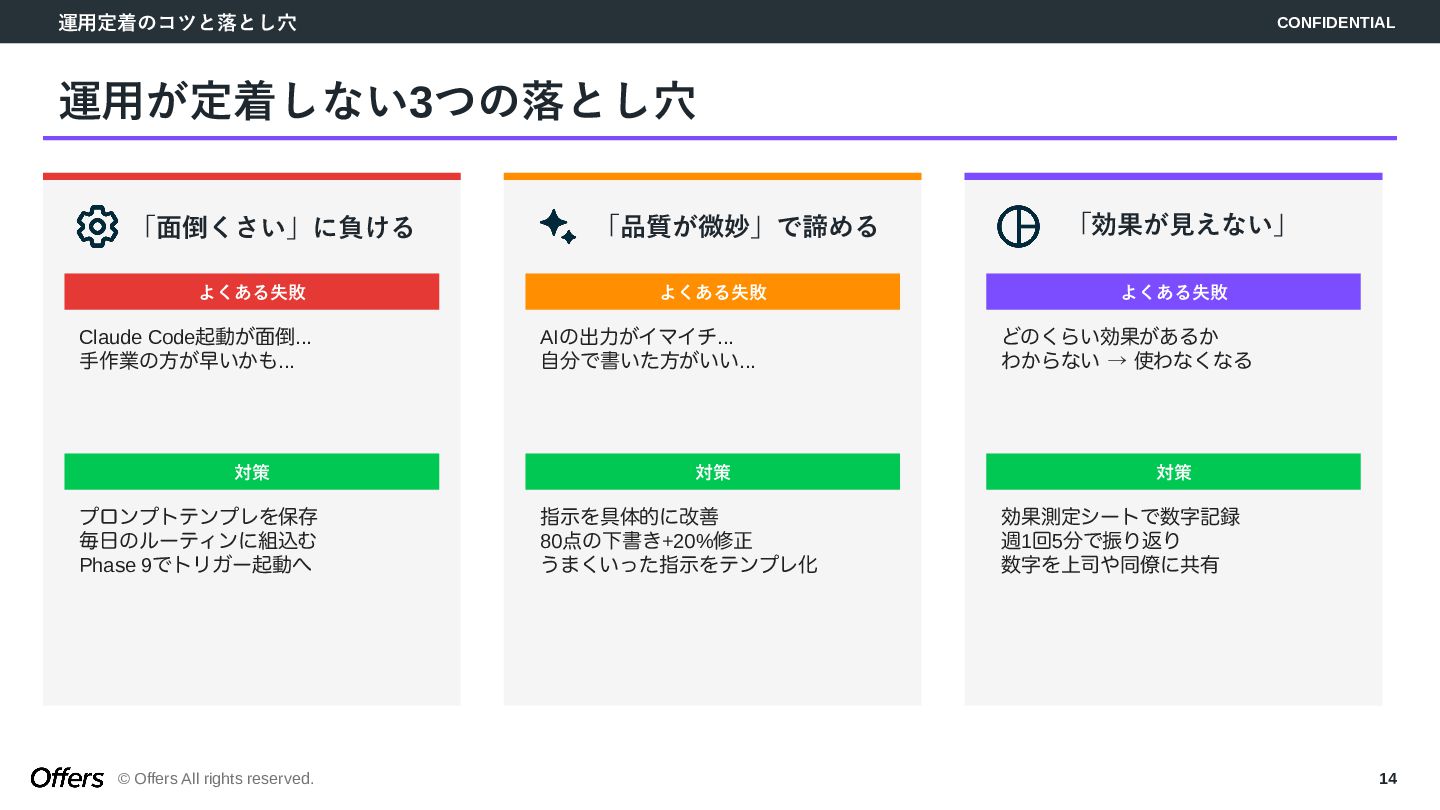Click the sparkle stars icon
The width and height of the screenshot is (1440, 810).
(x=557, y=226)
